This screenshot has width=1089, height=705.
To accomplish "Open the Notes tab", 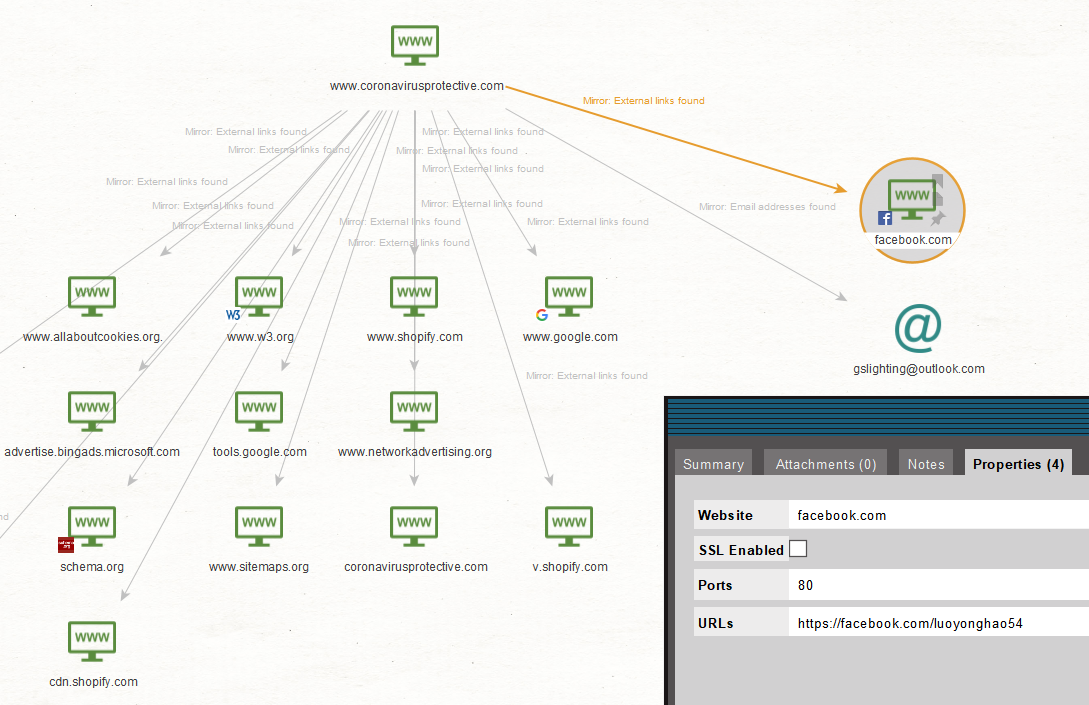I will 926,464.
